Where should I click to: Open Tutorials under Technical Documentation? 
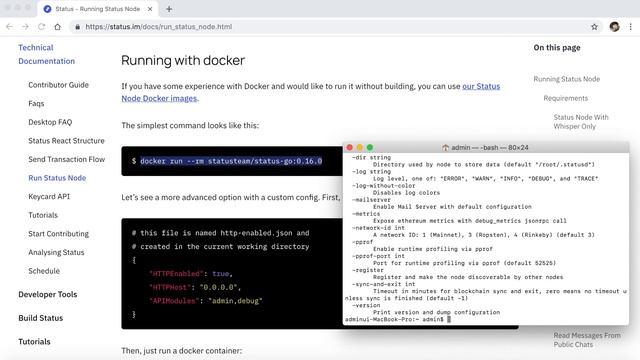pyautogui.click(x=43, y=215)
